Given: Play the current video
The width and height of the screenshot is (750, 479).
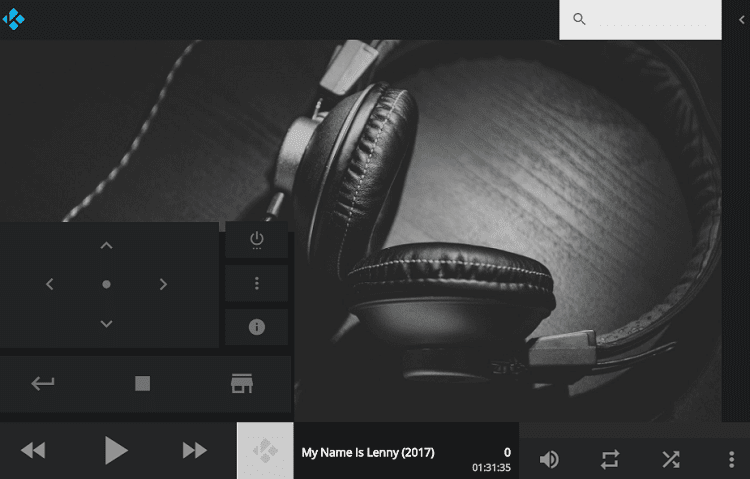Looking at the screenshot, I should (x=116, y=451).
